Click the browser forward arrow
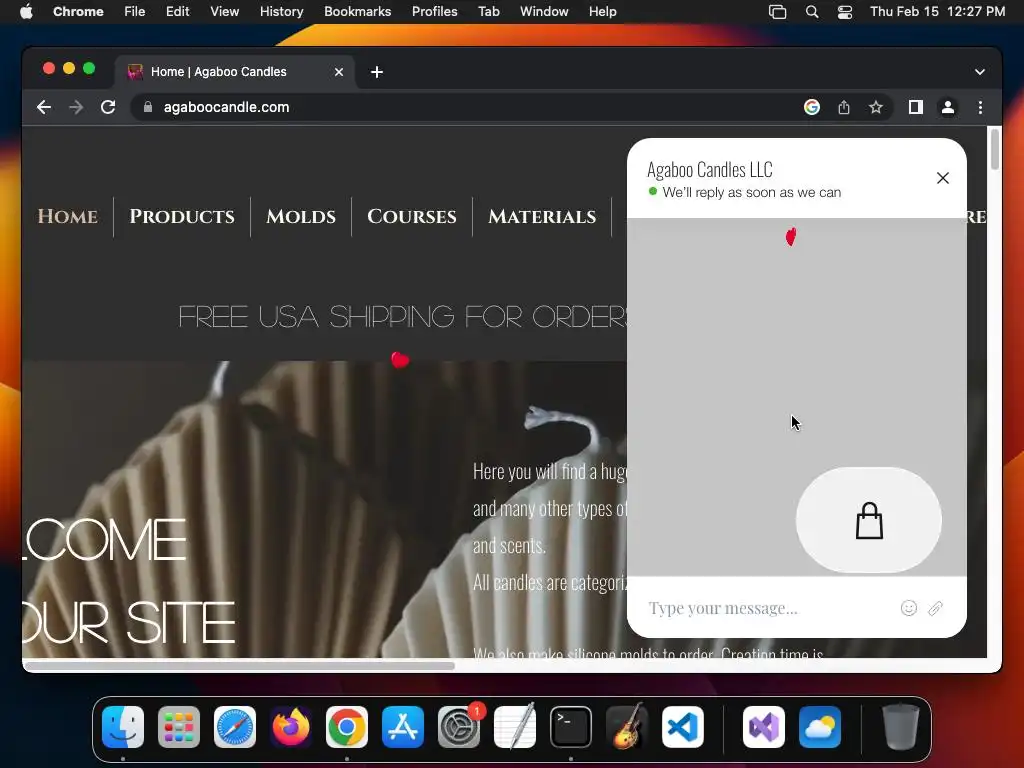 point(76,107)
